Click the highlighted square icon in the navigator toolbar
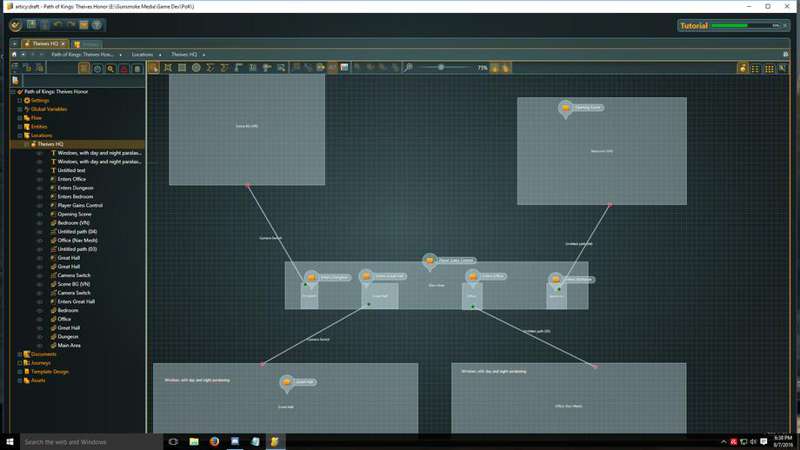This screenshot has height=450, width=800. 84,68
